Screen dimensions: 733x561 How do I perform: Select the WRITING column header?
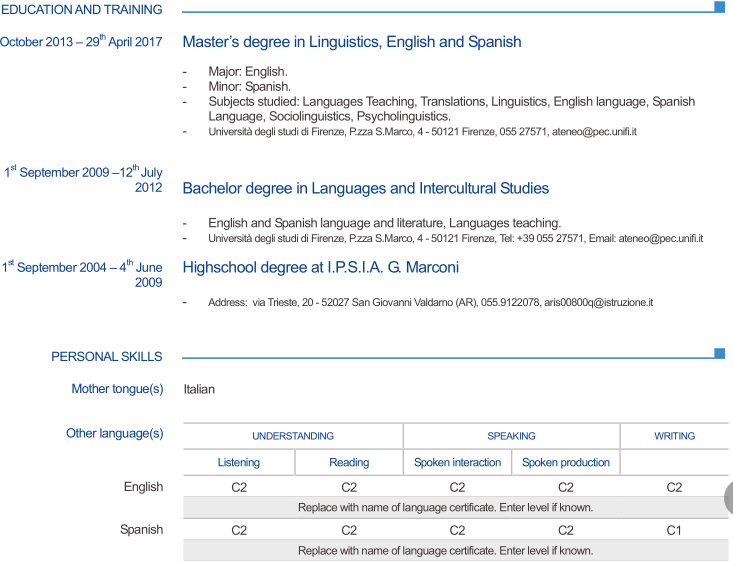point(674,436)
